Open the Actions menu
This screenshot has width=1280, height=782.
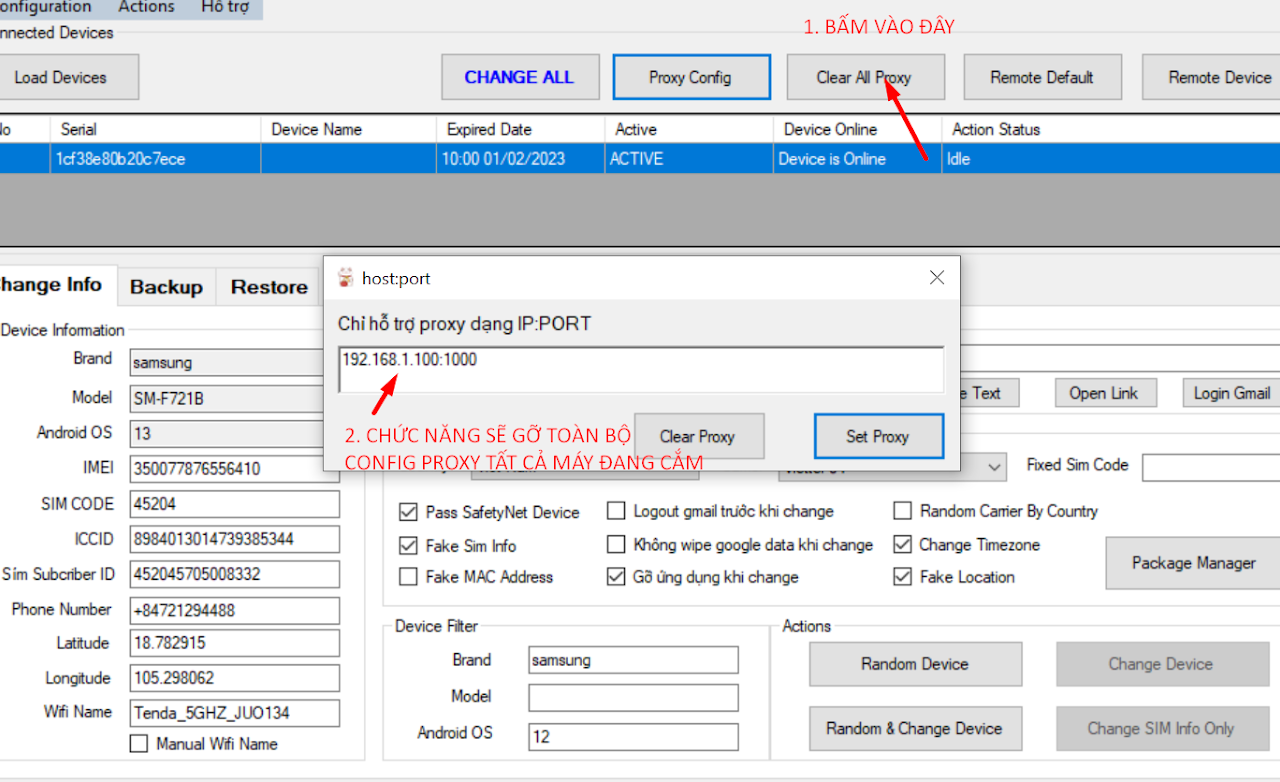coord(146,7)
